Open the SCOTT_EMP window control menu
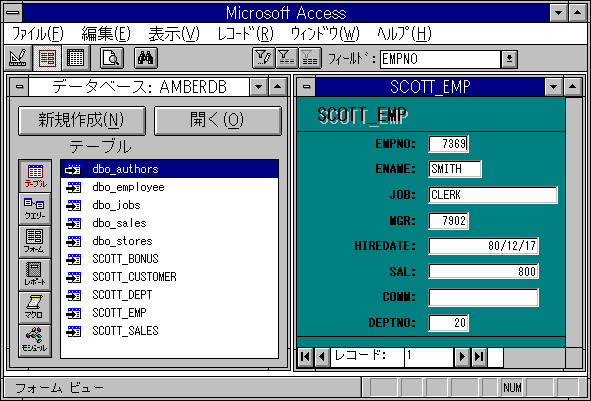 [x=306, y=87]
